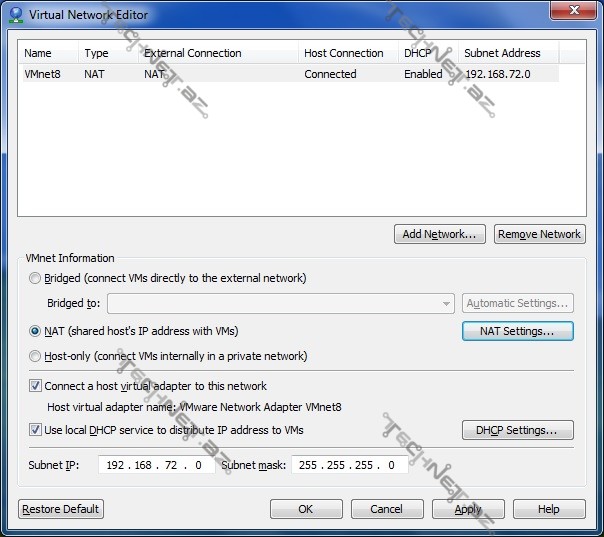Click subnet address 192.168.72.0 cell

(498, 74)
